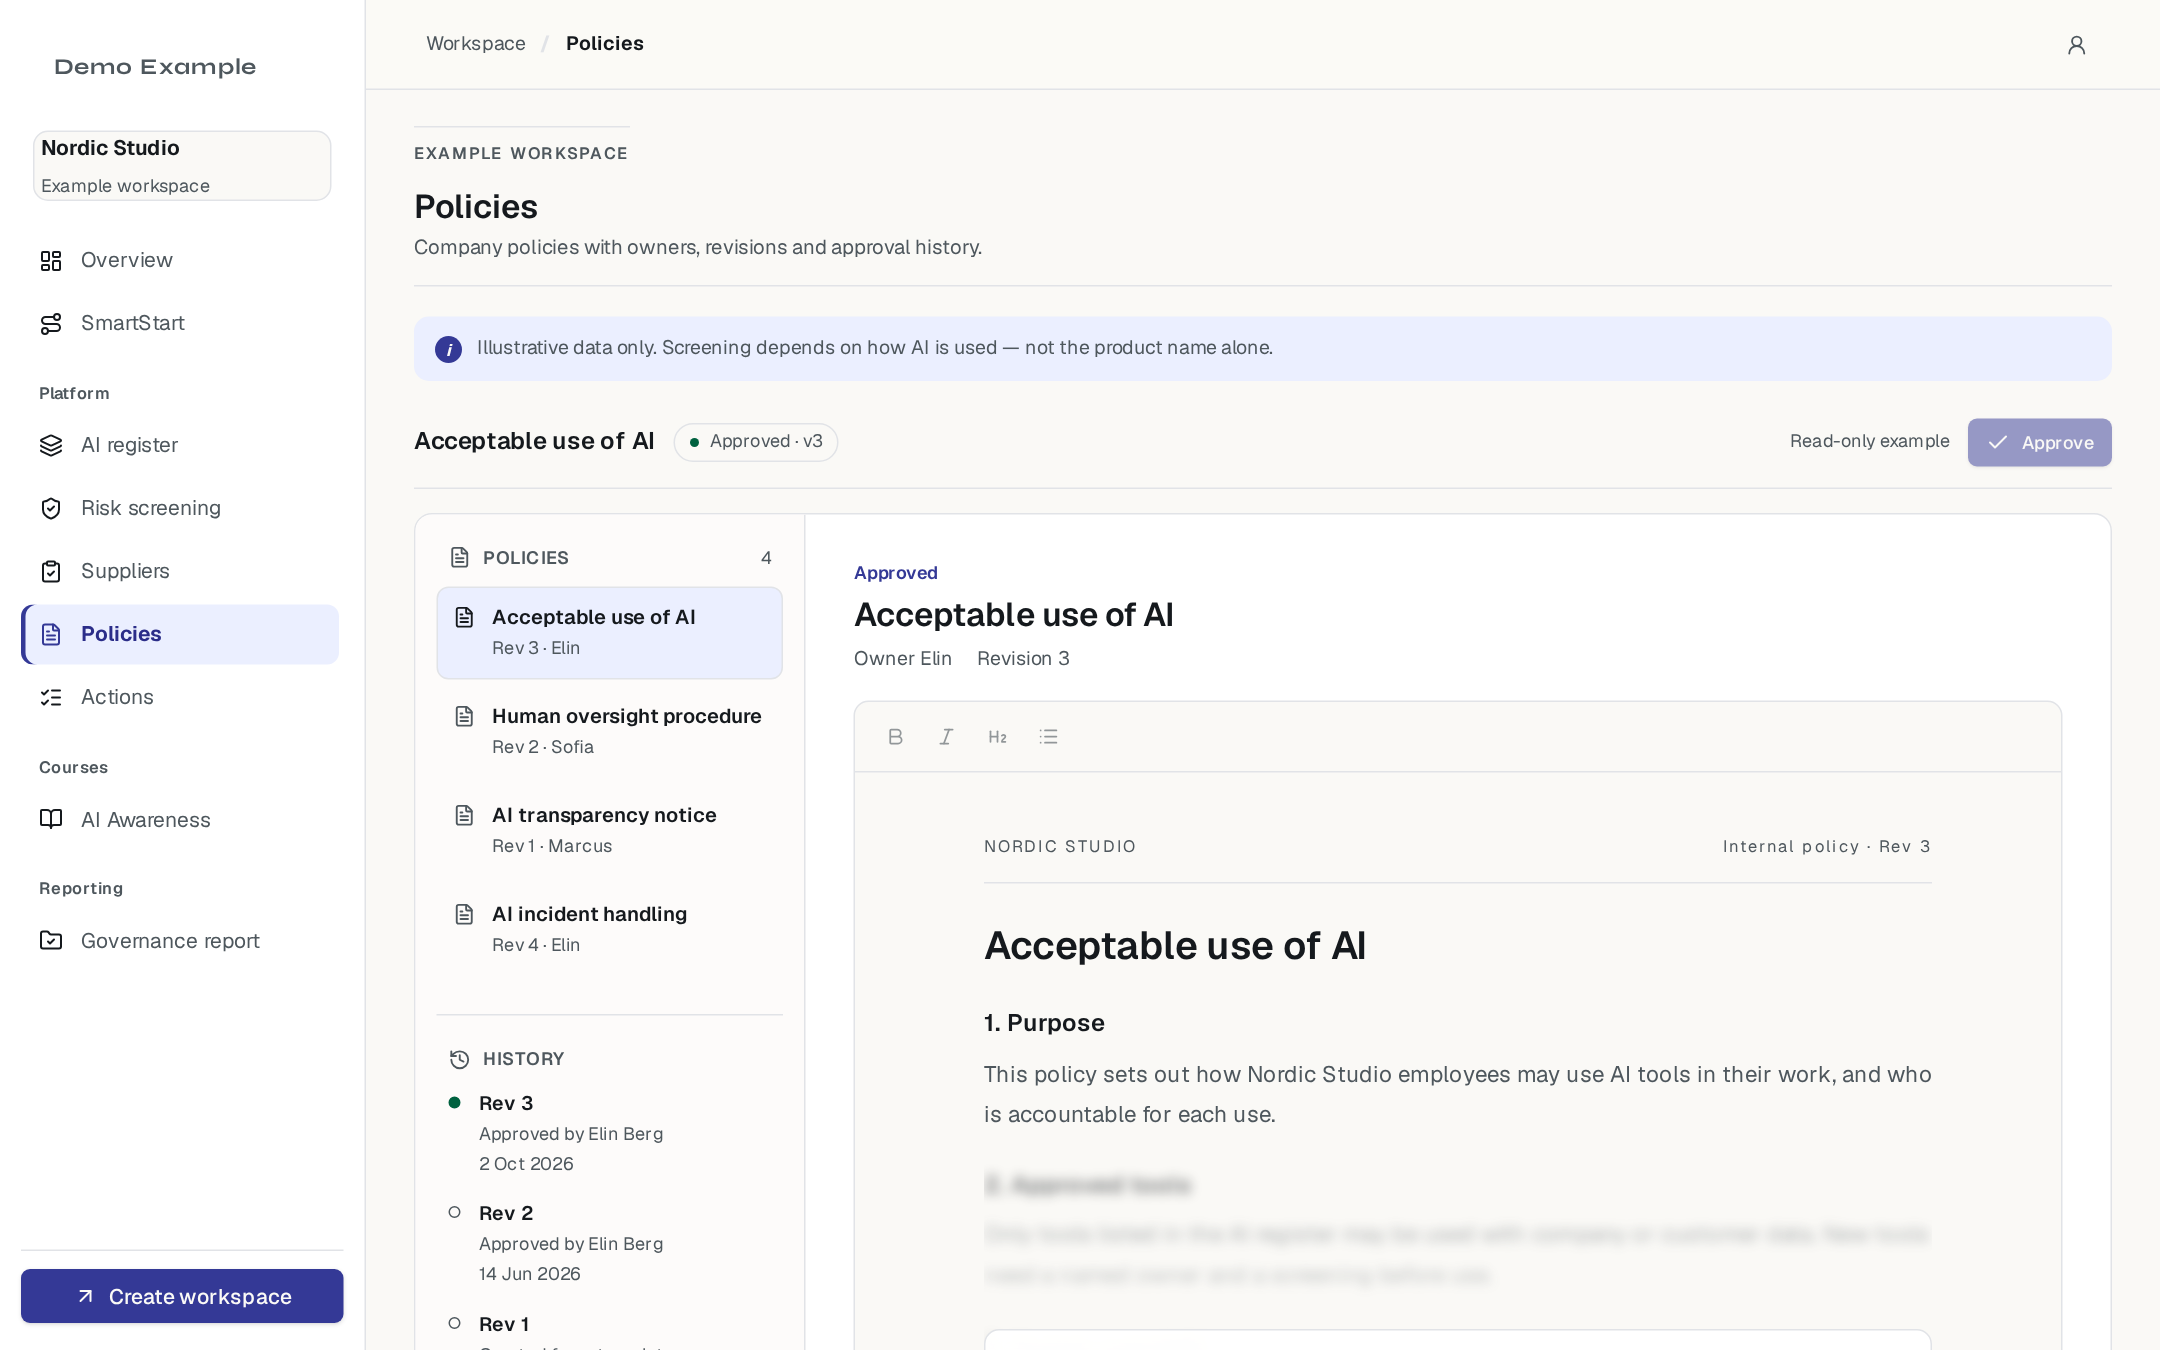The width and height of the screenshot is (2160, 1350).
Task: Open Nordic Studio workspace selector
Action: coord(182,166)
